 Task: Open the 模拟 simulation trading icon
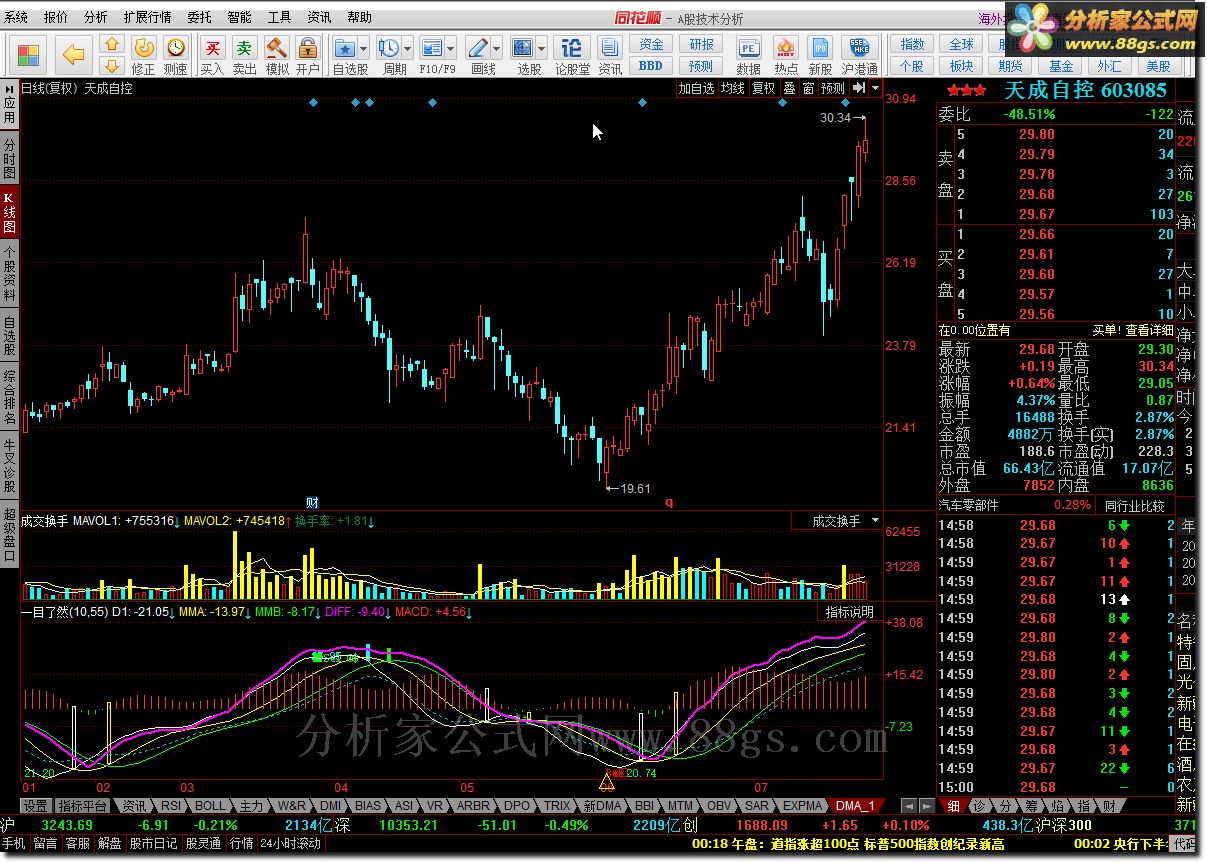tap(276, 56)
